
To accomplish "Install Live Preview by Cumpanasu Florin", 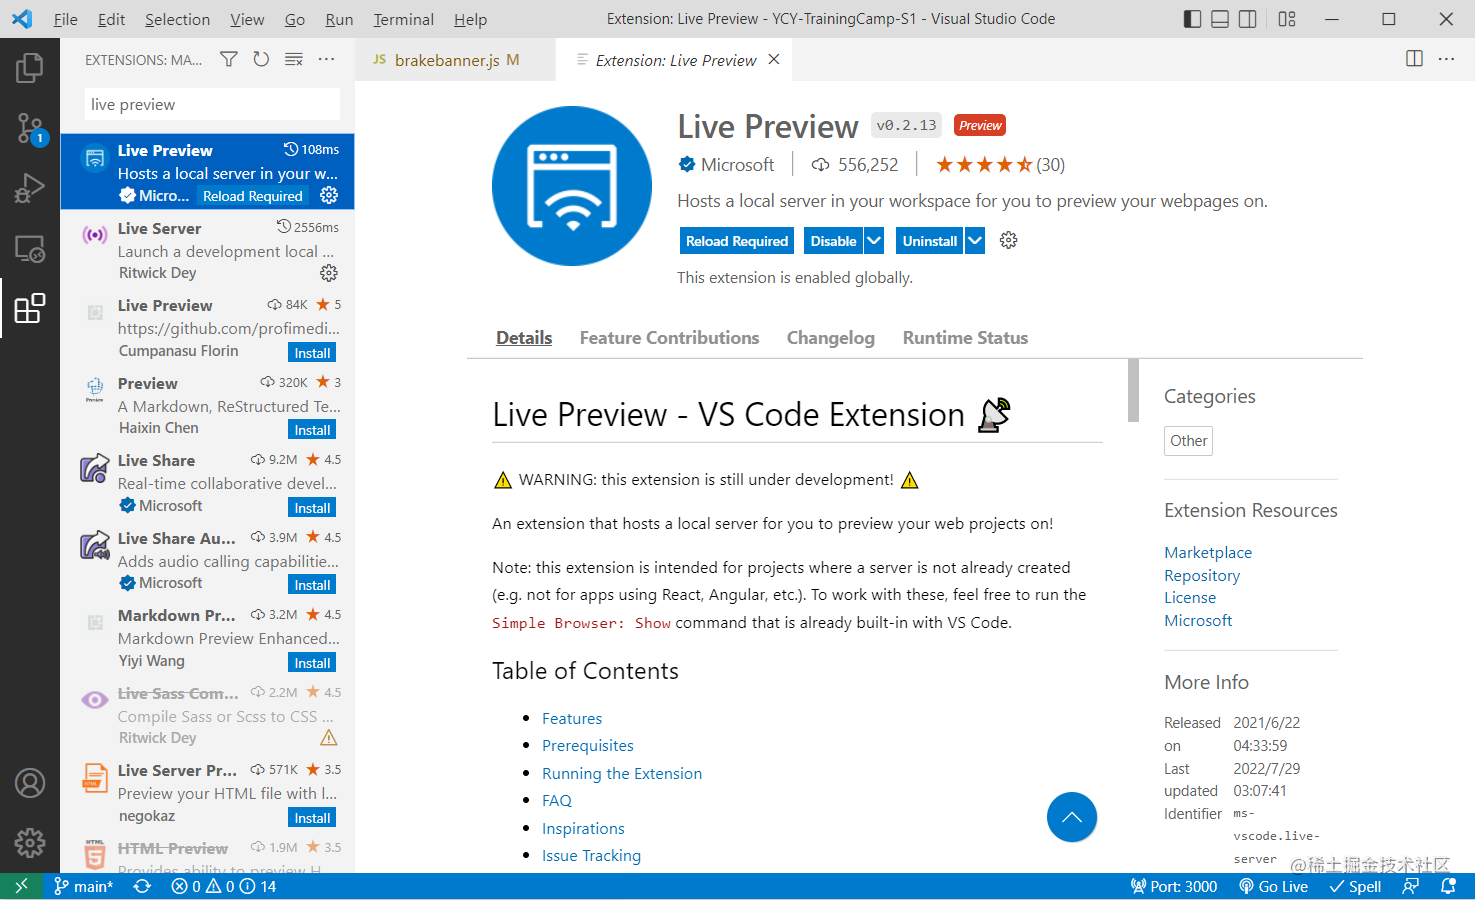I will pos(312,353).
